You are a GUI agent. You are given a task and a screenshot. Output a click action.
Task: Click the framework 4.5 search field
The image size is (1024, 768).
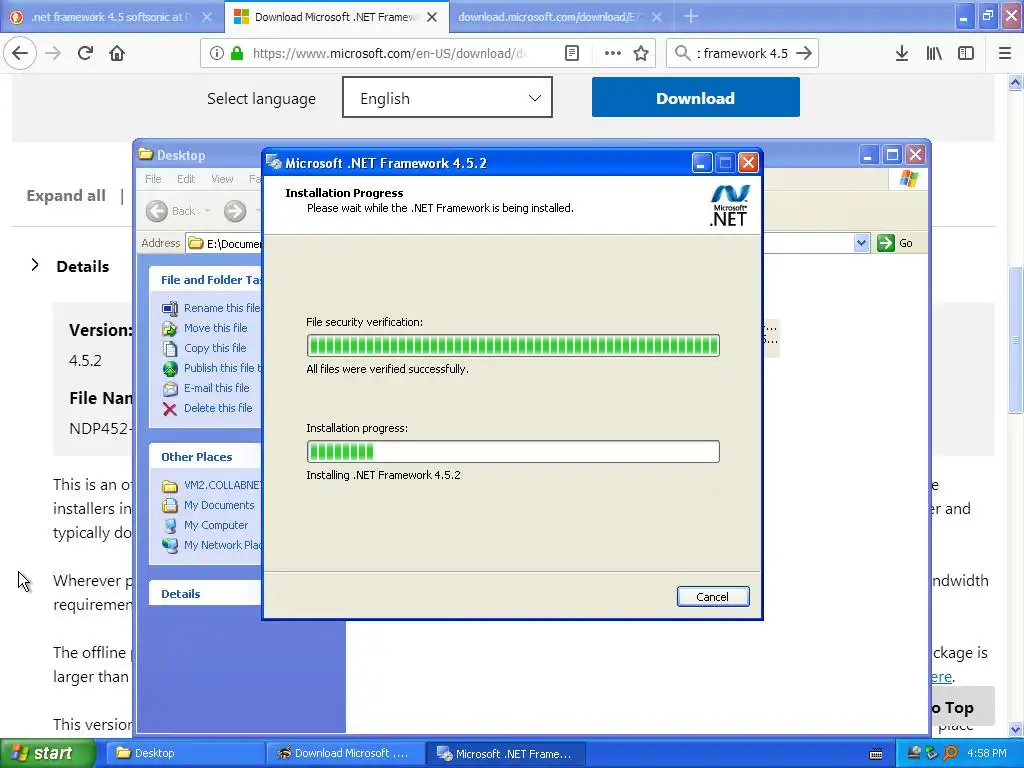tap(742, 54)
